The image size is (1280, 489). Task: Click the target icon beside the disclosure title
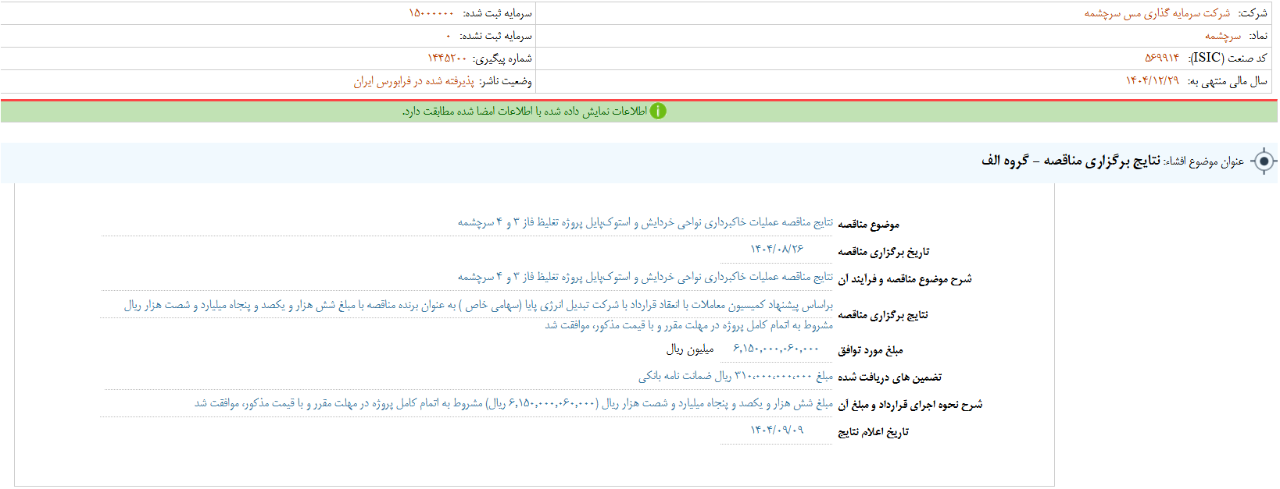1264,161
